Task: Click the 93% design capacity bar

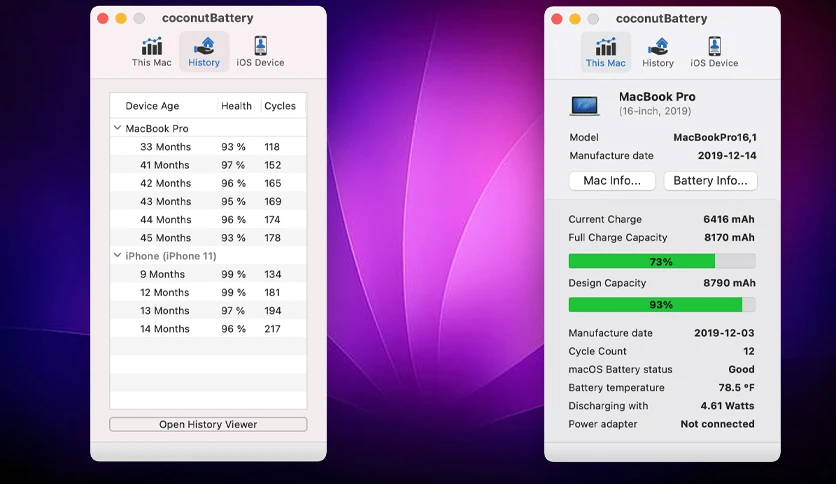Action: 662,304
